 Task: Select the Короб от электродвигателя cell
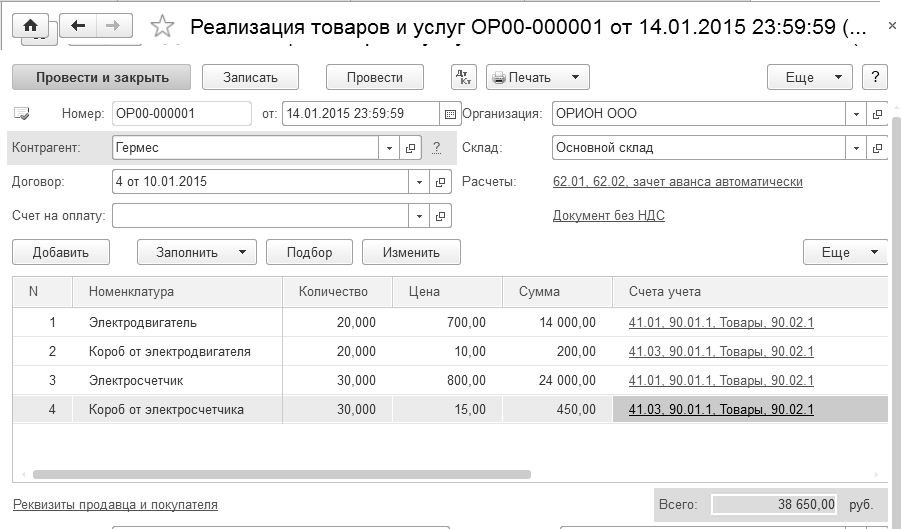(177, 351)
